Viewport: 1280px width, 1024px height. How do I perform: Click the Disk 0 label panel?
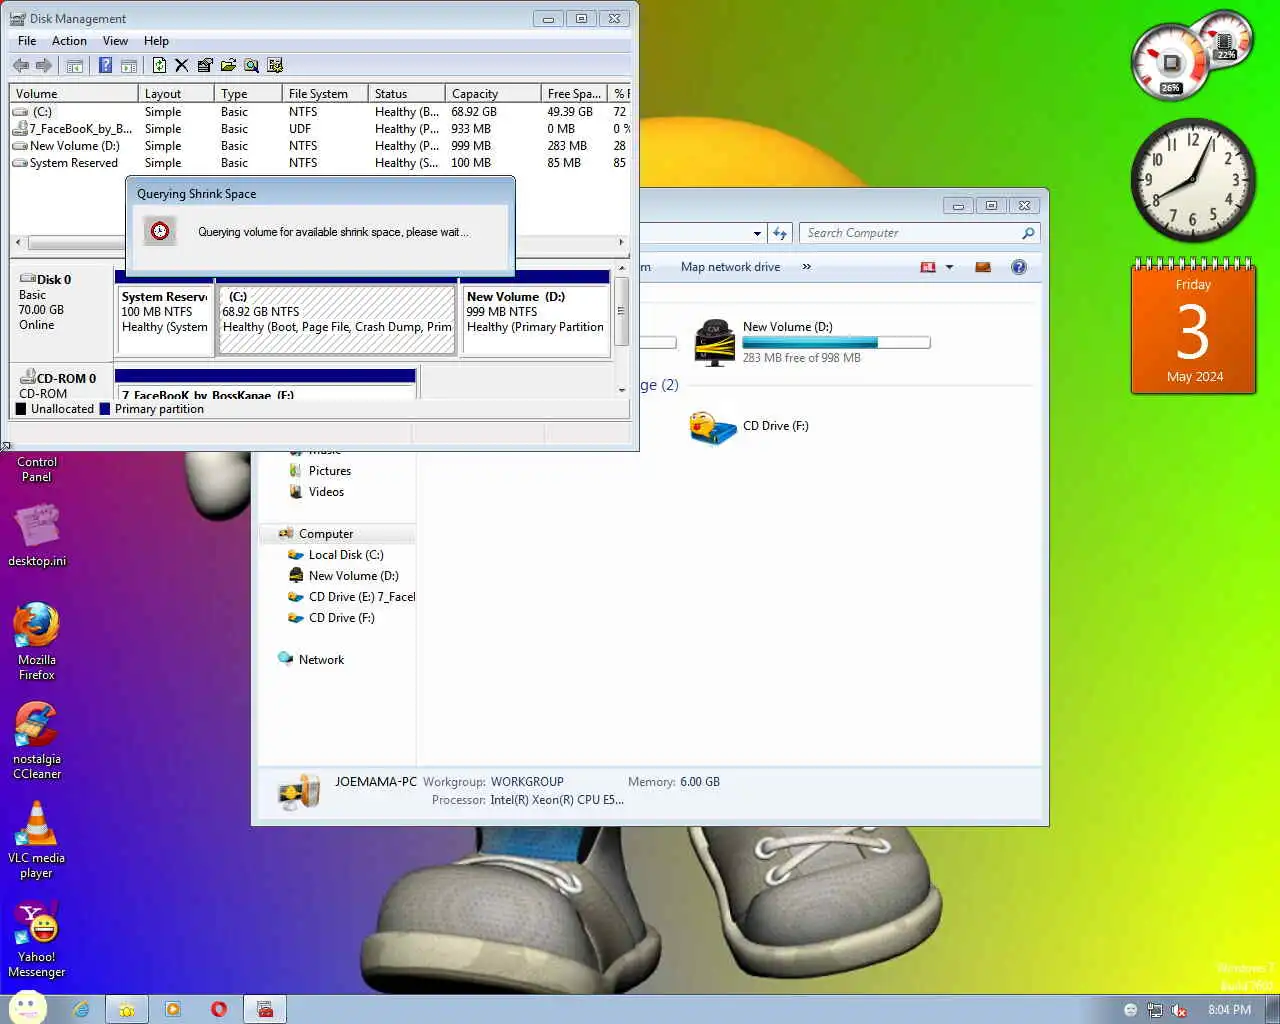coord(61,311)
